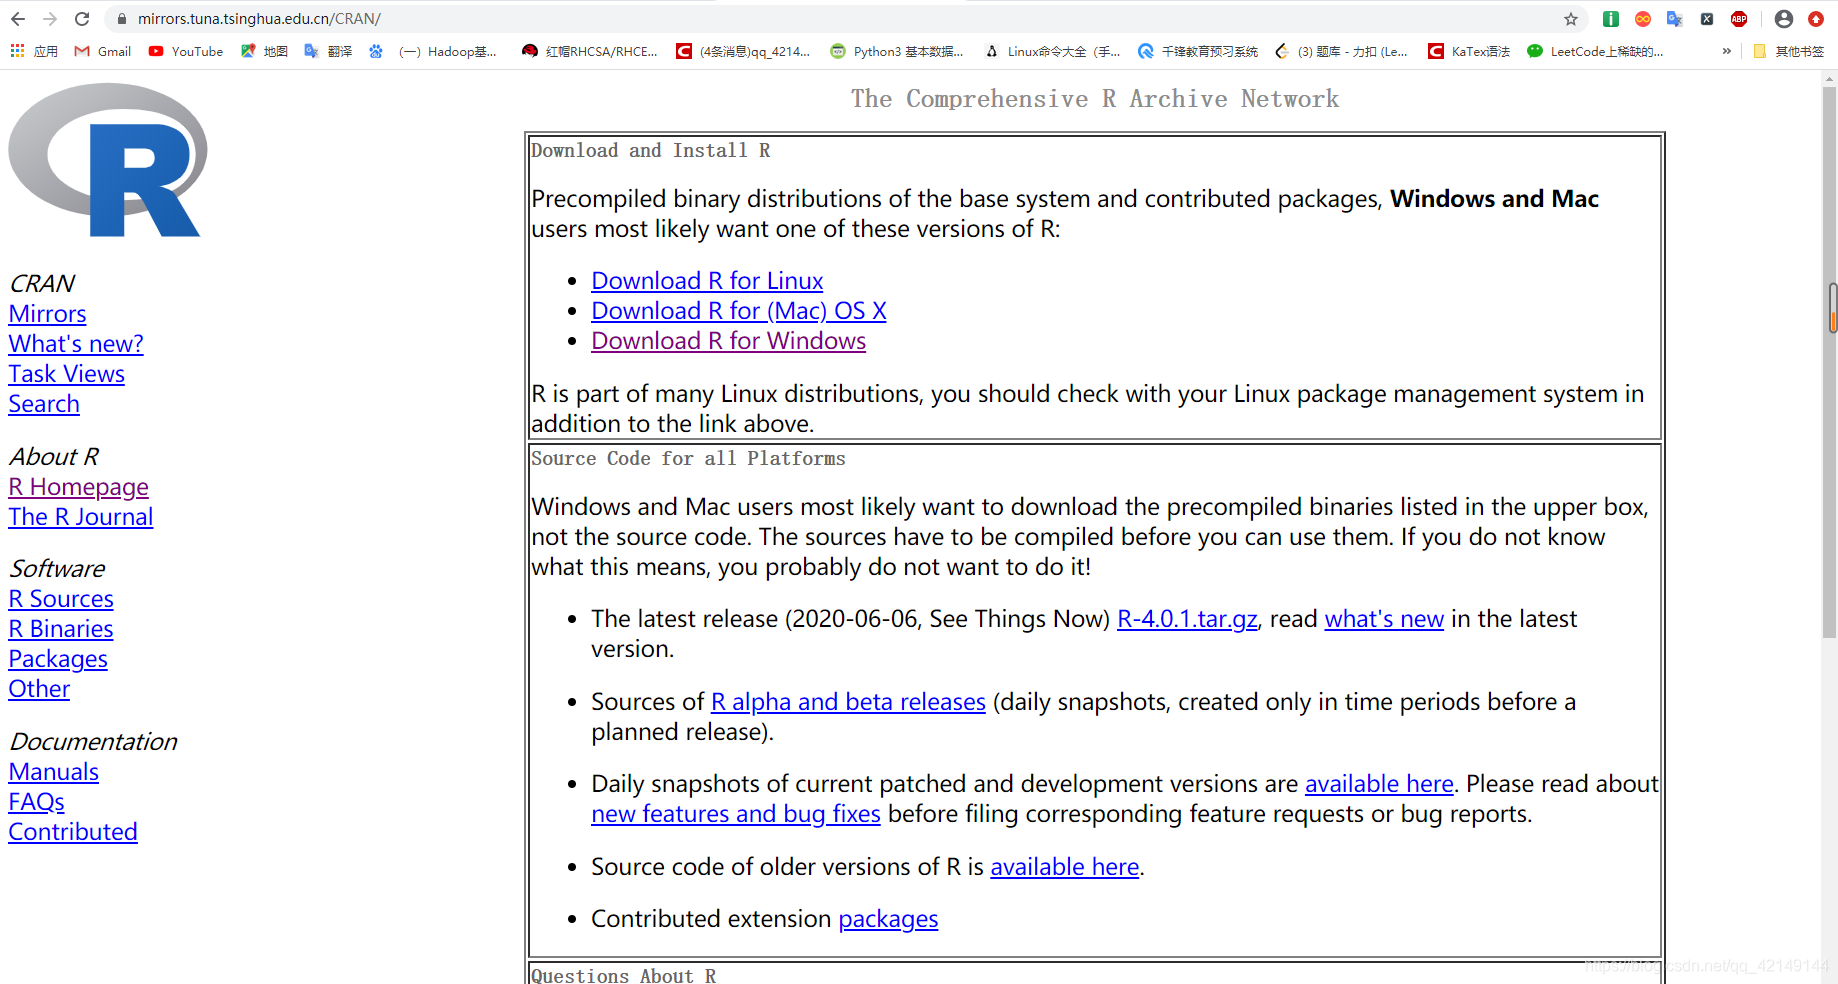Click Download R for (Mac) OS X
Image resolution: width=1838 pixels, height=984 pixels.
(739, 311)
